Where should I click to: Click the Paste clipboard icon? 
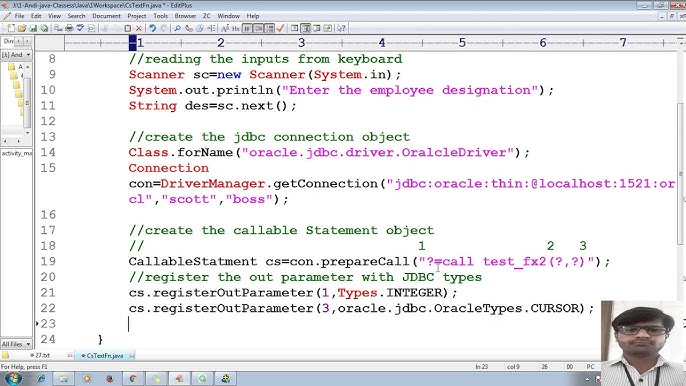point(127,28)
